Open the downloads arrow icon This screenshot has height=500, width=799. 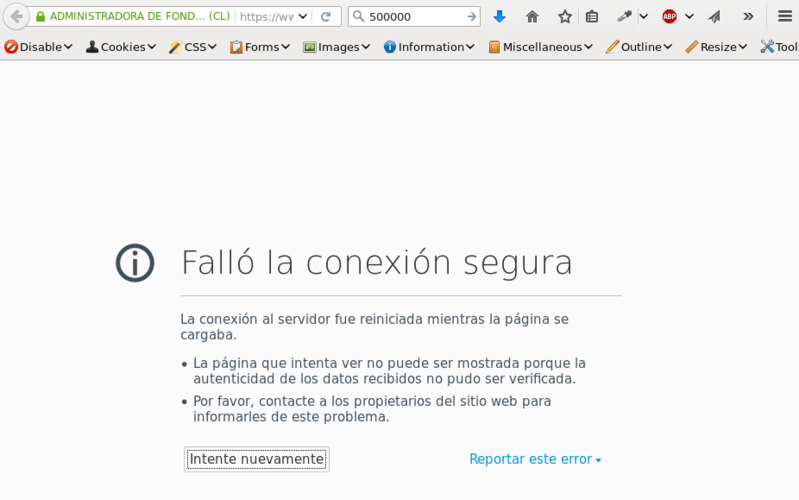(500, 17)
